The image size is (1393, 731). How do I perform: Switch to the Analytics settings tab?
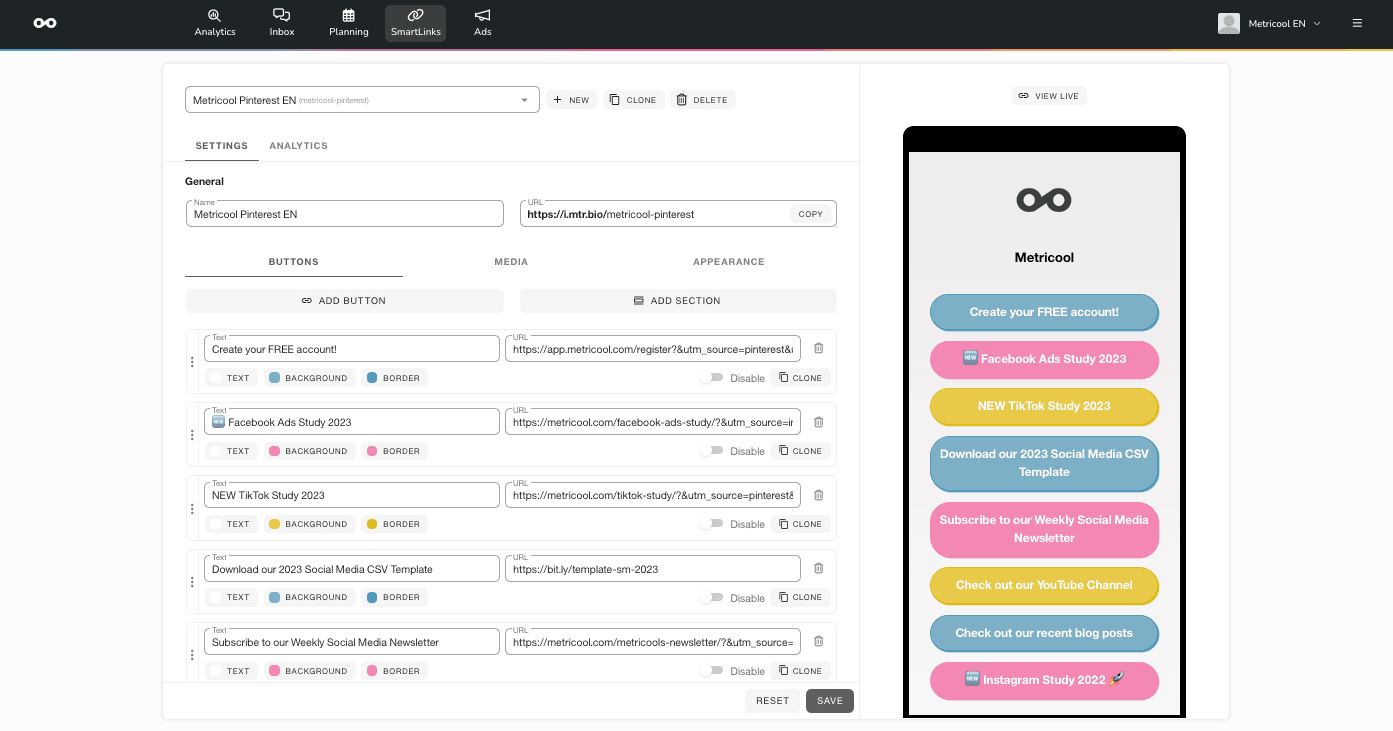(298, 146)
